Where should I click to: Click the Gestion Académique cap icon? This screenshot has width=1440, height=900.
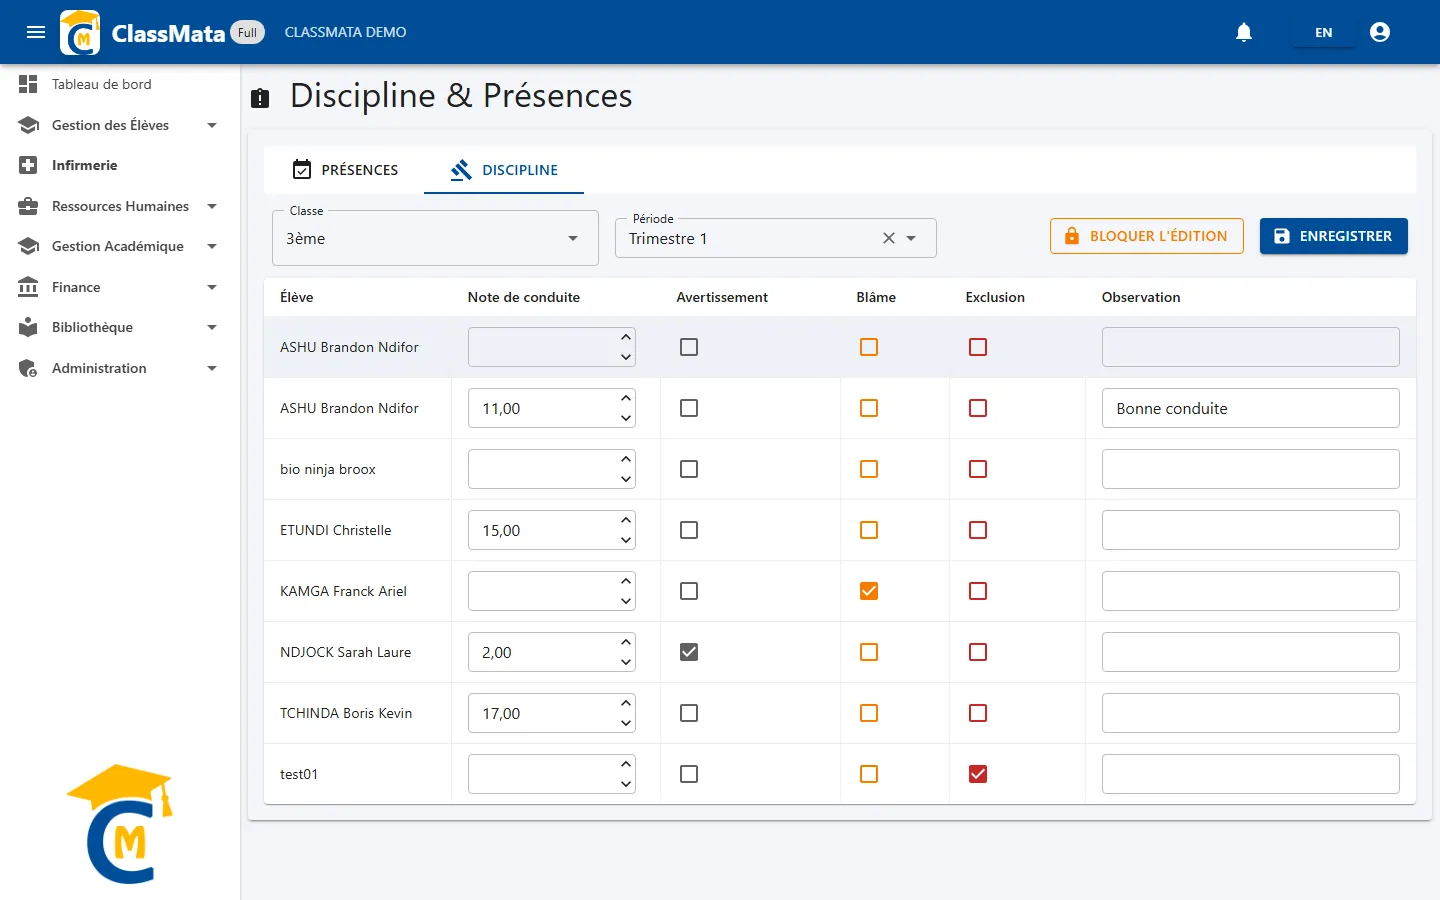[x=28, y=246]
